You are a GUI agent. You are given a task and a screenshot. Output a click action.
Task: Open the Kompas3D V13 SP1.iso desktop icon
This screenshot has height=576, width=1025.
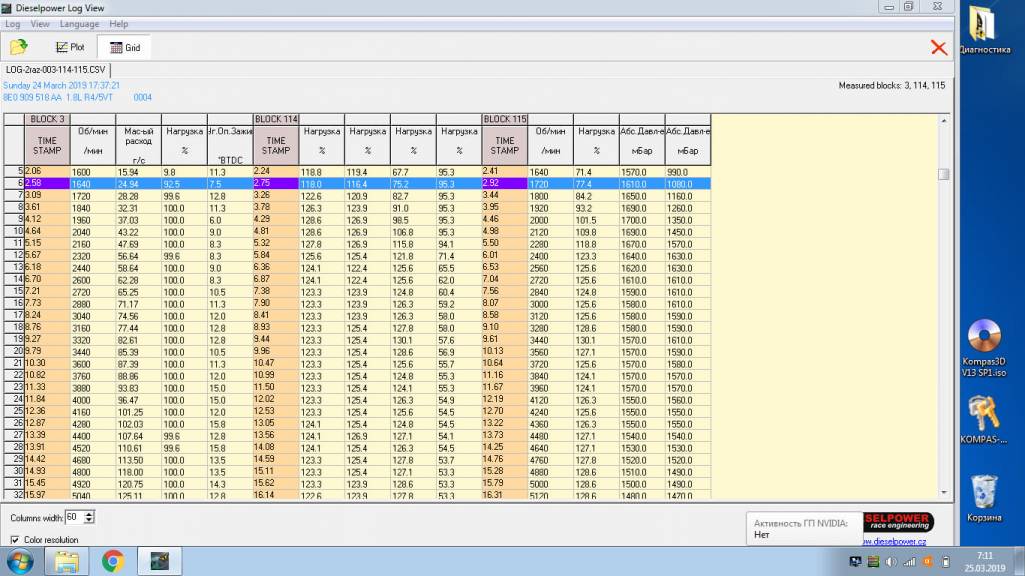pyautogui.click(x=984, y=338)
